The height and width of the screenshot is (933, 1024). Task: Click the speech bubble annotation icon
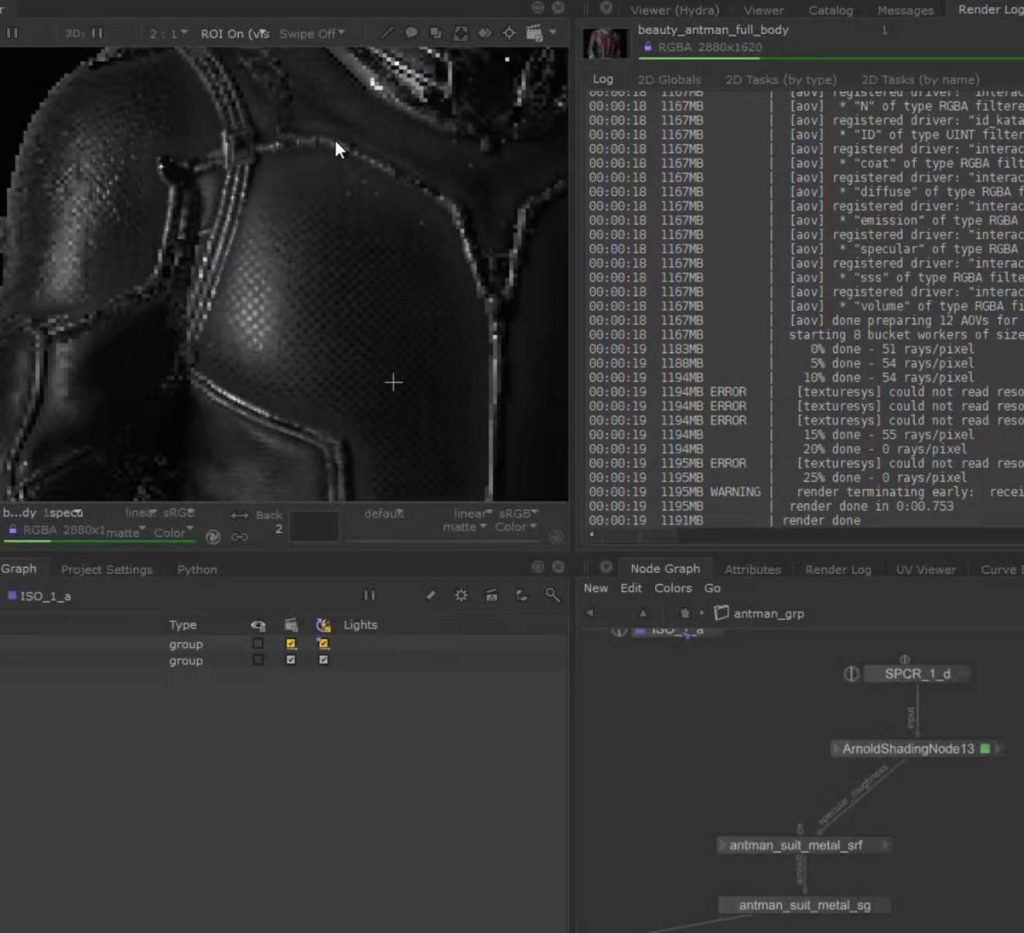pos(411,33)
